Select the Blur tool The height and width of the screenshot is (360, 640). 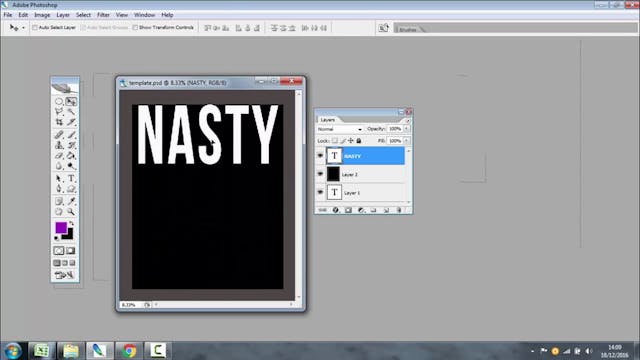click(x=59, y=166)
